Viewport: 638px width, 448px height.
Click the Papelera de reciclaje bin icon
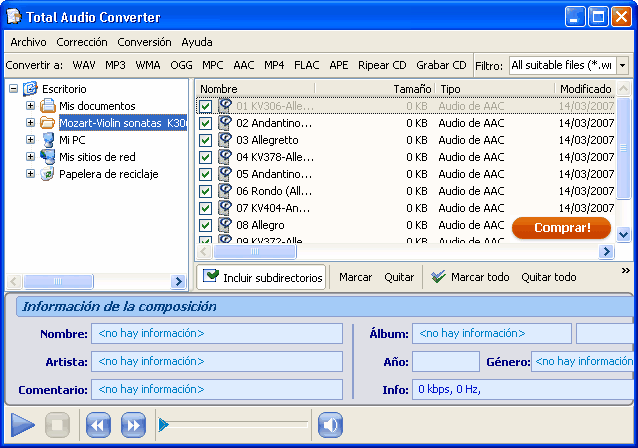pos(48,174)
